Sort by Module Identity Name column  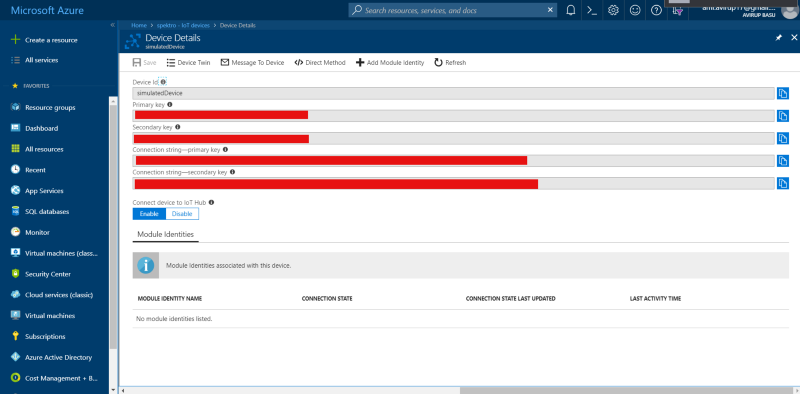[169, 299]
